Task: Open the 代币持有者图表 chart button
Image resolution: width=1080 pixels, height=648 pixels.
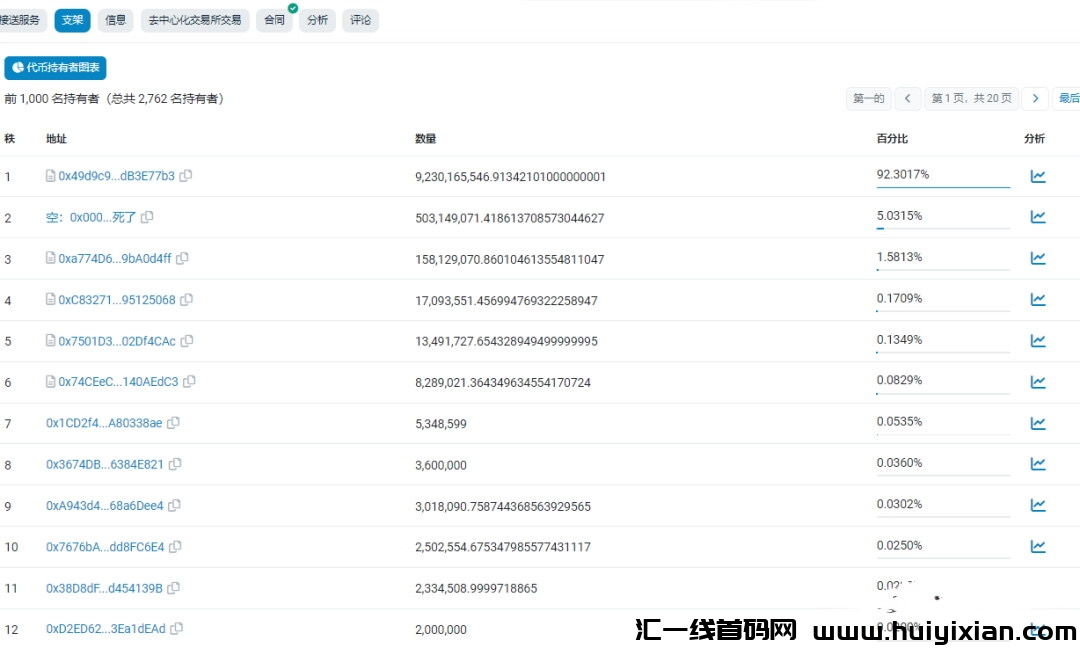Action: pyautogui.click(x=56, y=68)
